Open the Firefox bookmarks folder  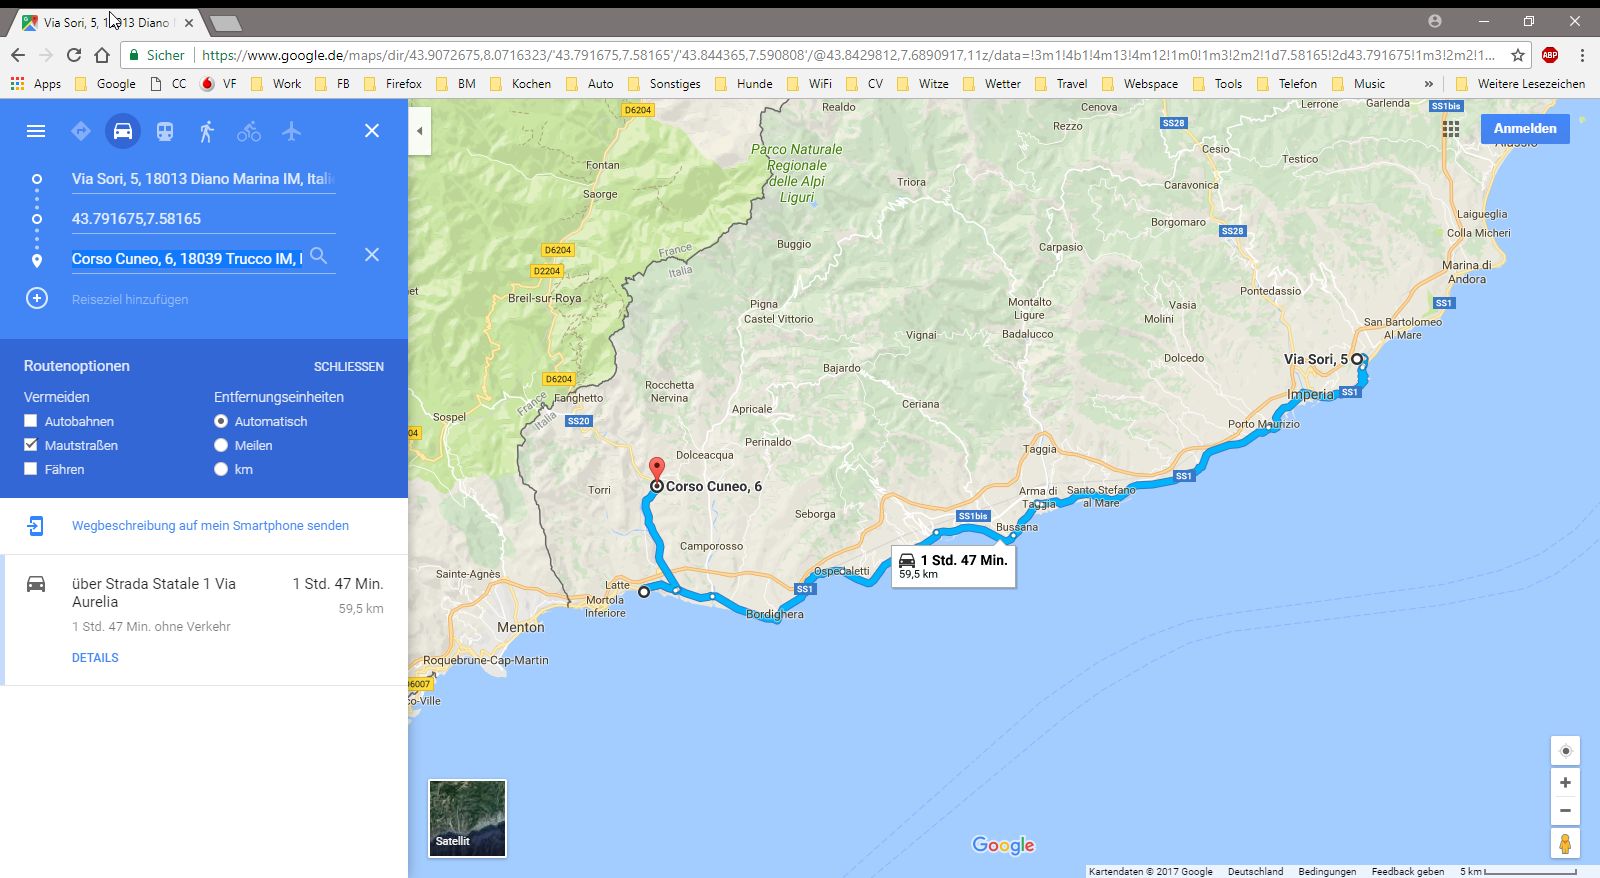pos(393,84)
